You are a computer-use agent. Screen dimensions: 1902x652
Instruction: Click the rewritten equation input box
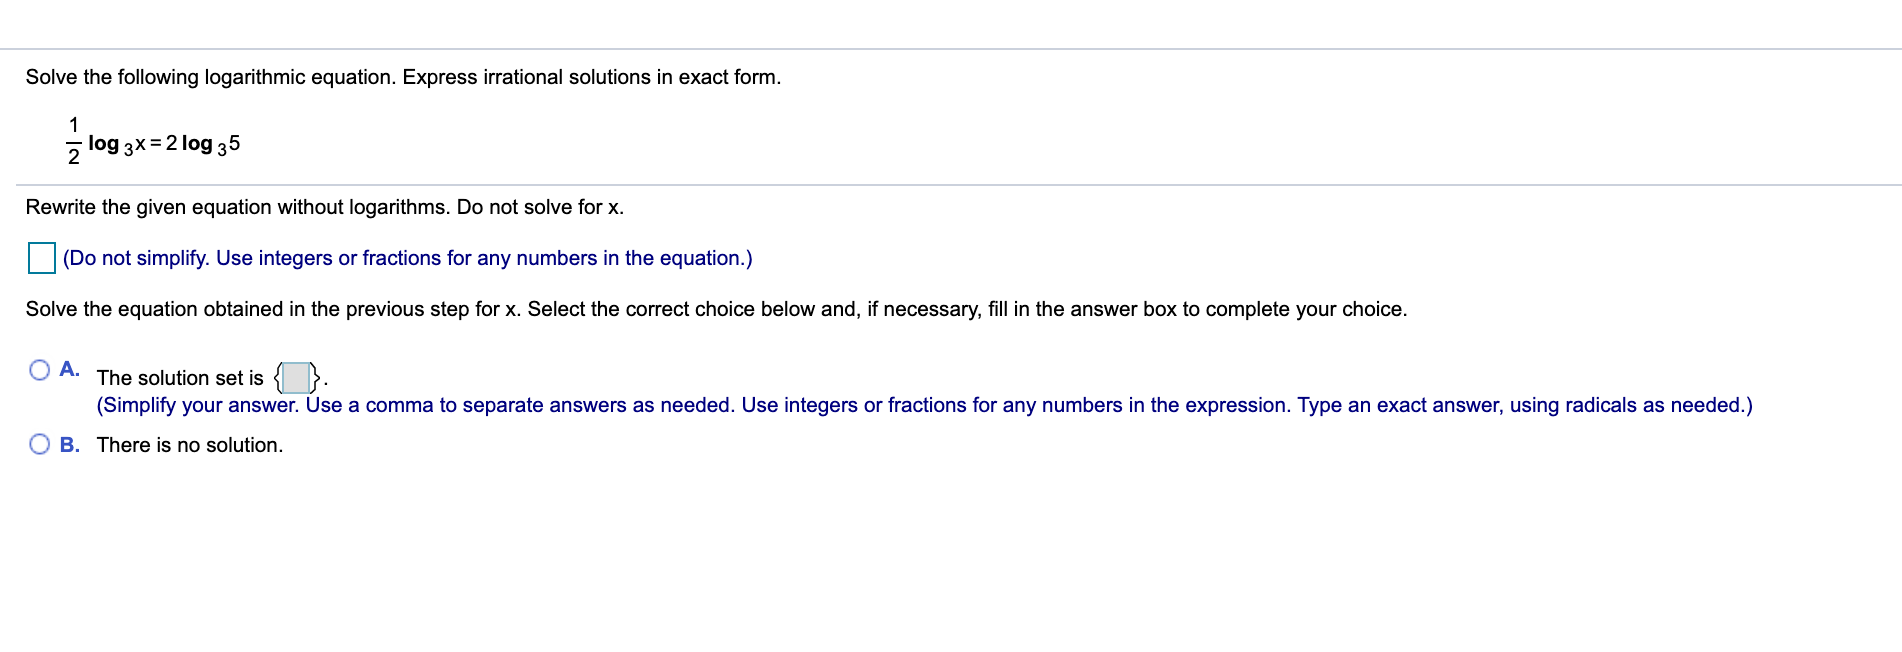pos(40,257)
